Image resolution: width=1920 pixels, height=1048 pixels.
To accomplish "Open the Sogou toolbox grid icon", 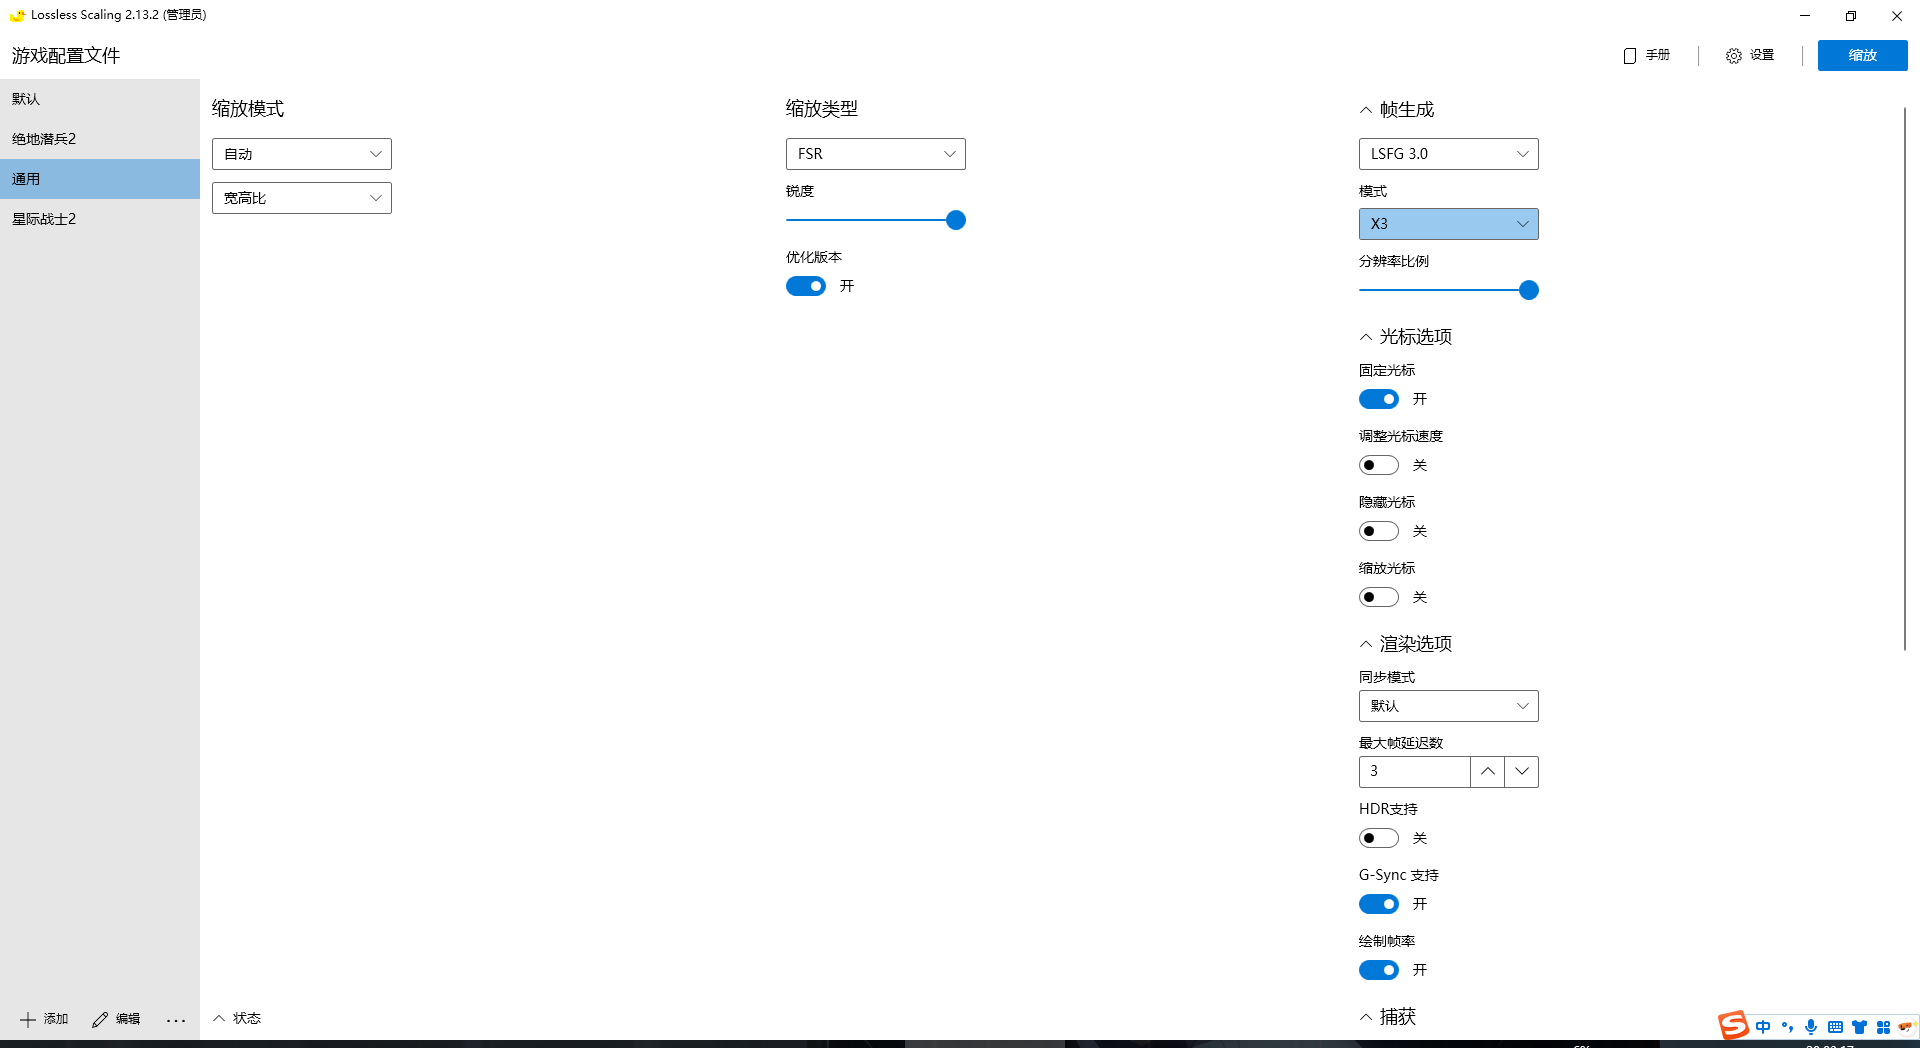I will (1883, 1027).
